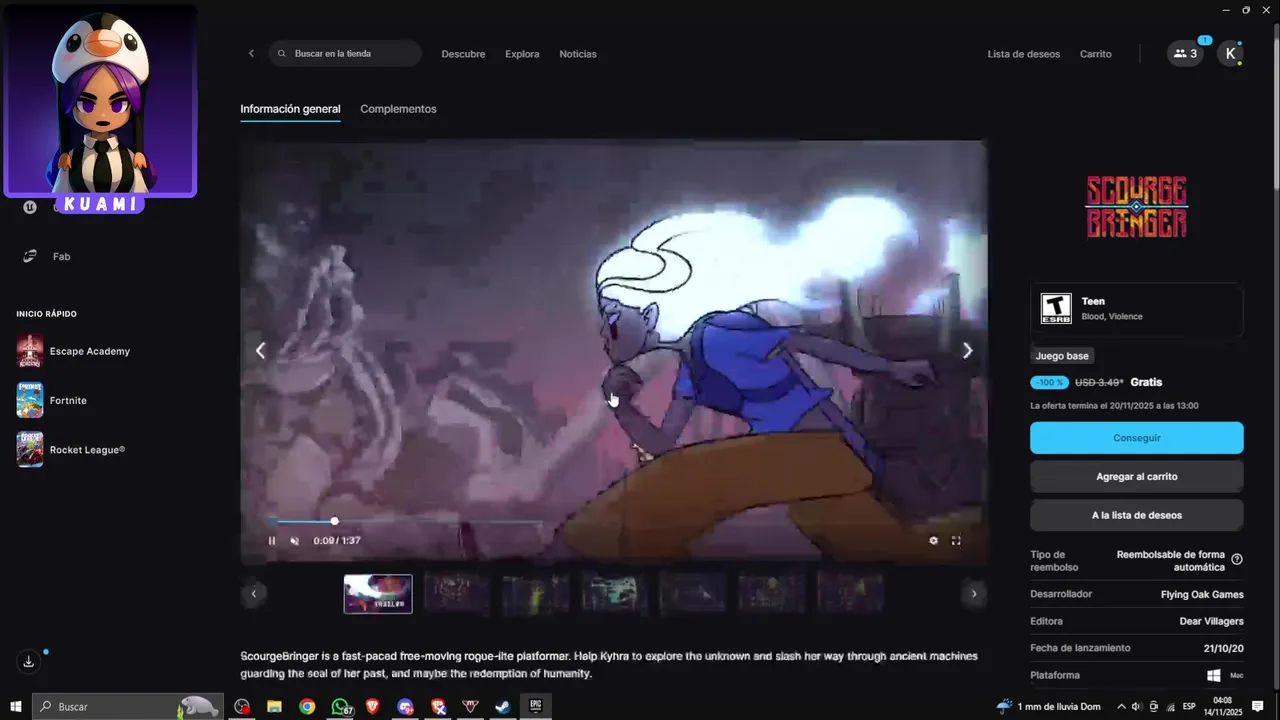Click A la lista de deseos
The image size is (1280, 720).
1137,515
